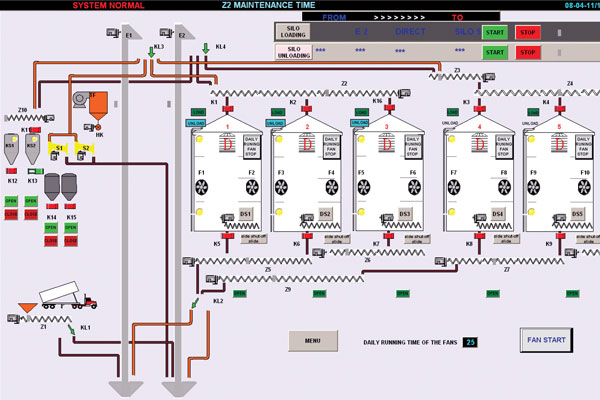Click the FAN START button

click(x=548, y=340)
